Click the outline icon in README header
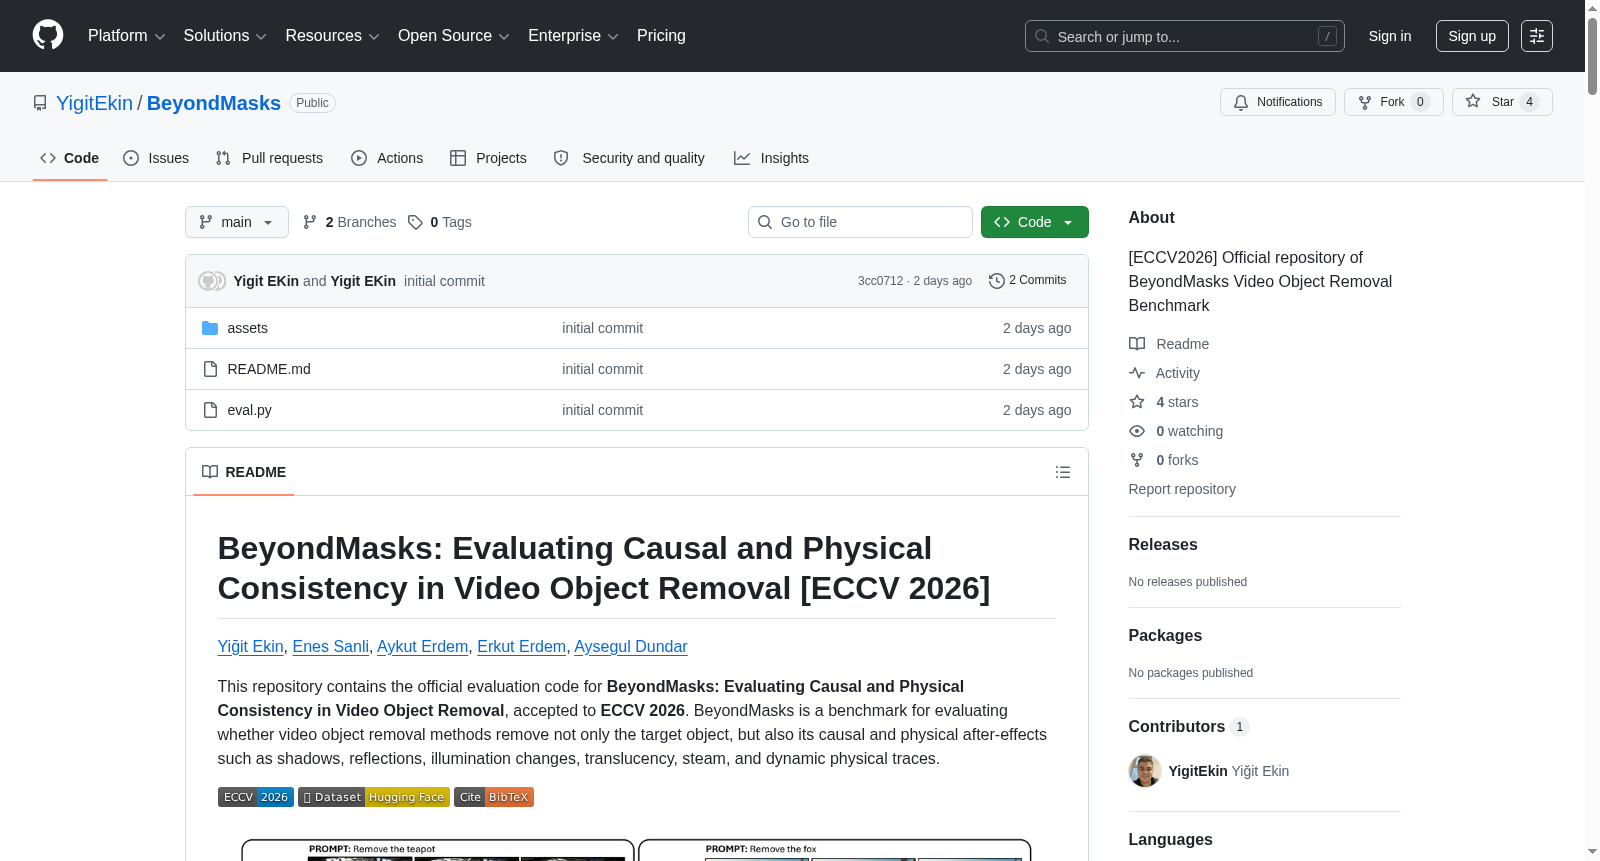Viewport: 1600px width, 861px height. 1063,472
